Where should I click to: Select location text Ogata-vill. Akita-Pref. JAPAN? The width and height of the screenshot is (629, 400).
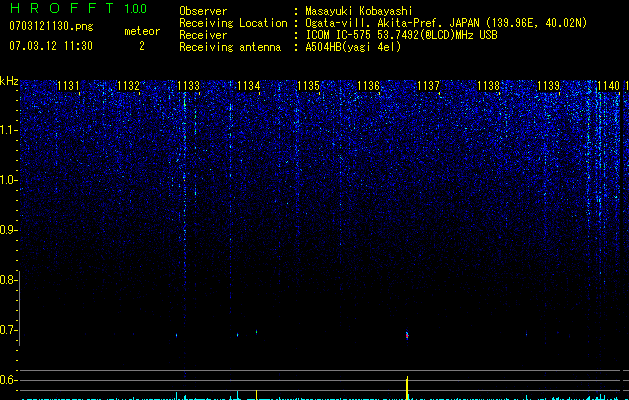coord(392,23)
